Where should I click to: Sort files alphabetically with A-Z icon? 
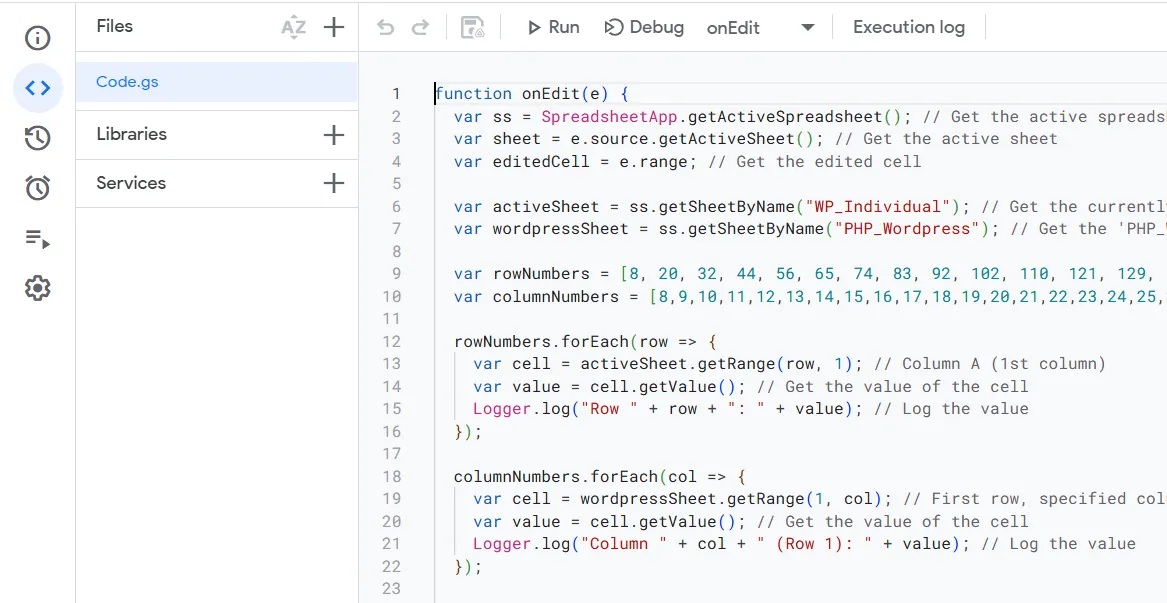coord(294,27)
